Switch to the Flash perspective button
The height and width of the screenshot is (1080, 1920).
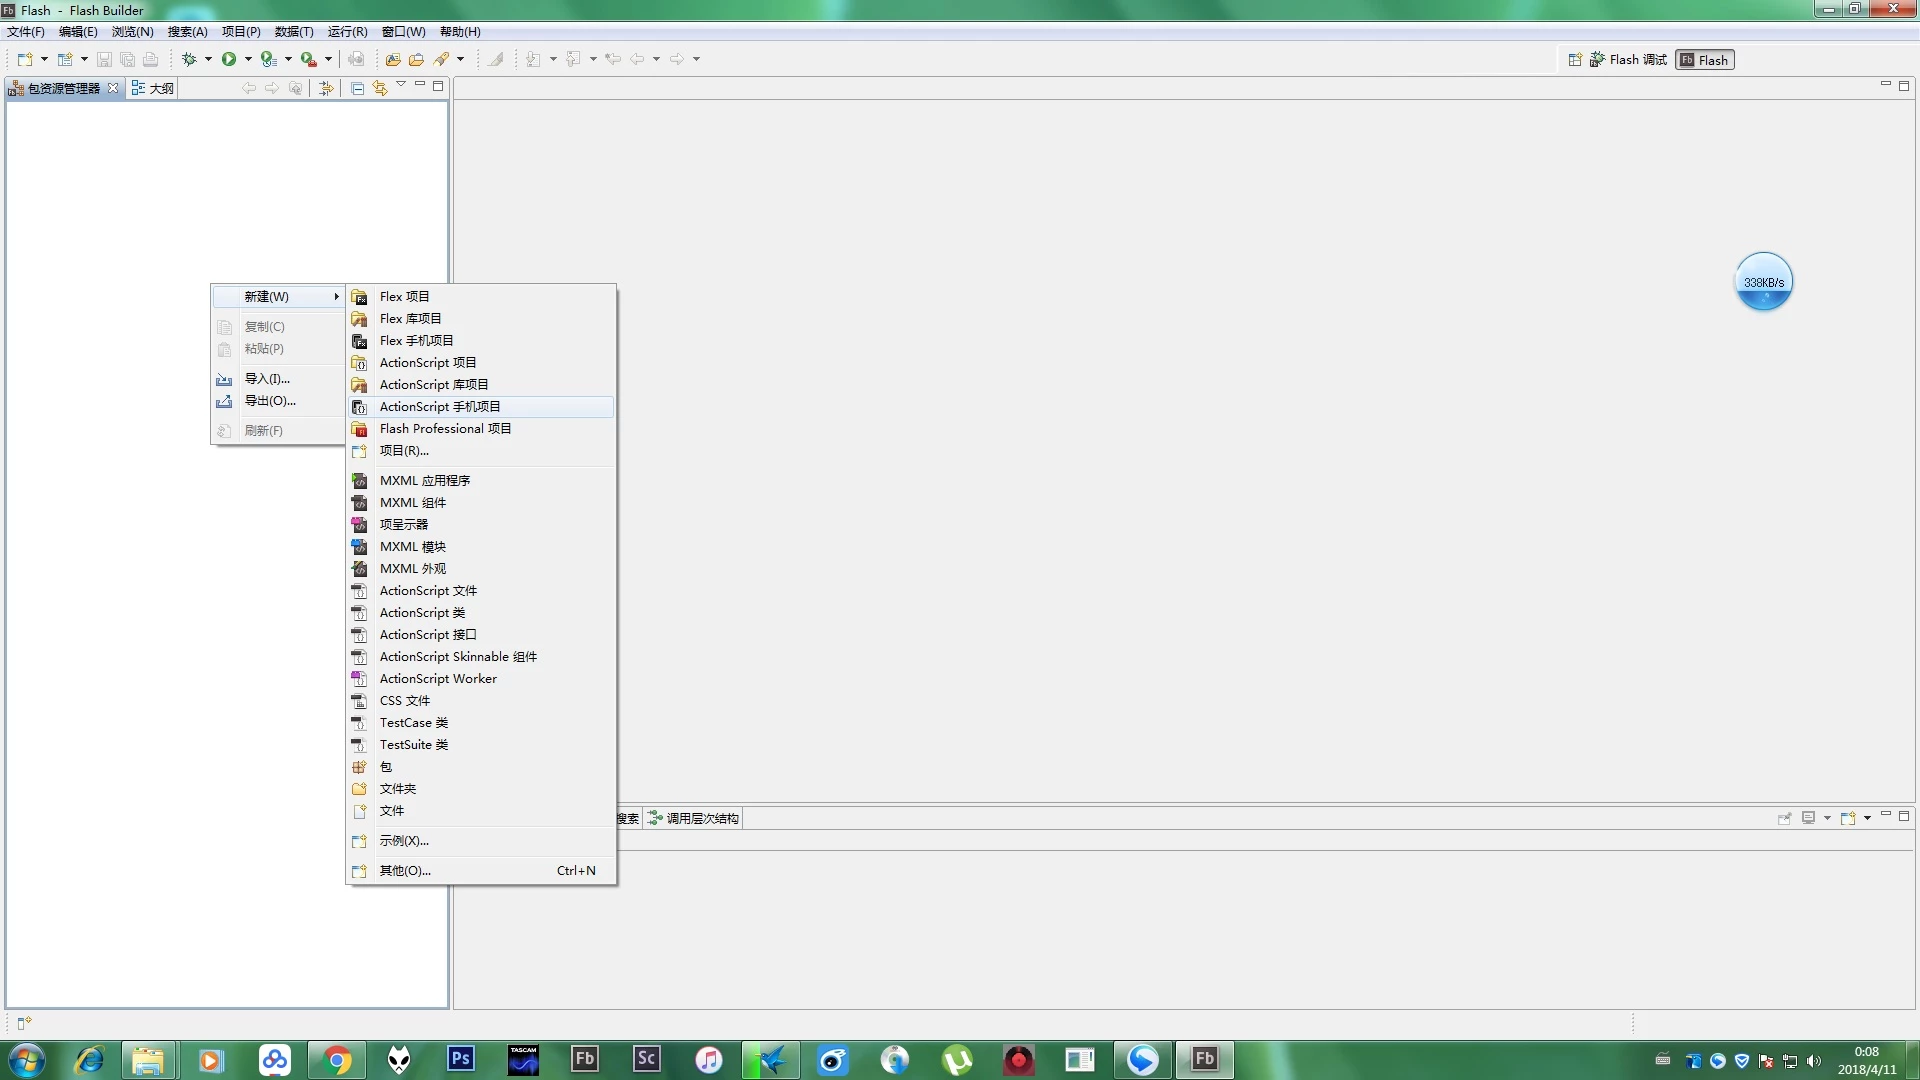1705,60
